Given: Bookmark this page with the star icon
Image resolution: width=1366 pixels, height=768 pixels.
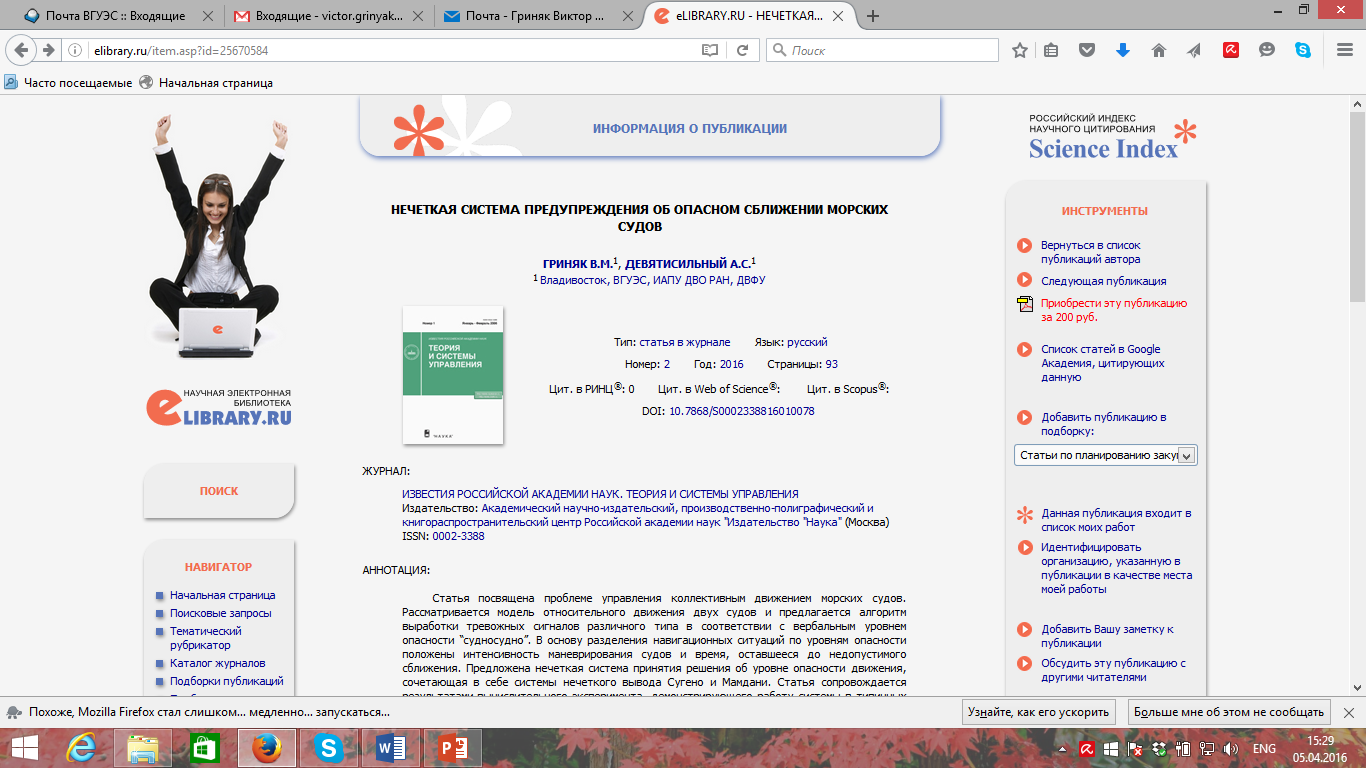Looking at the screenshot, I should pos(1019,50).
